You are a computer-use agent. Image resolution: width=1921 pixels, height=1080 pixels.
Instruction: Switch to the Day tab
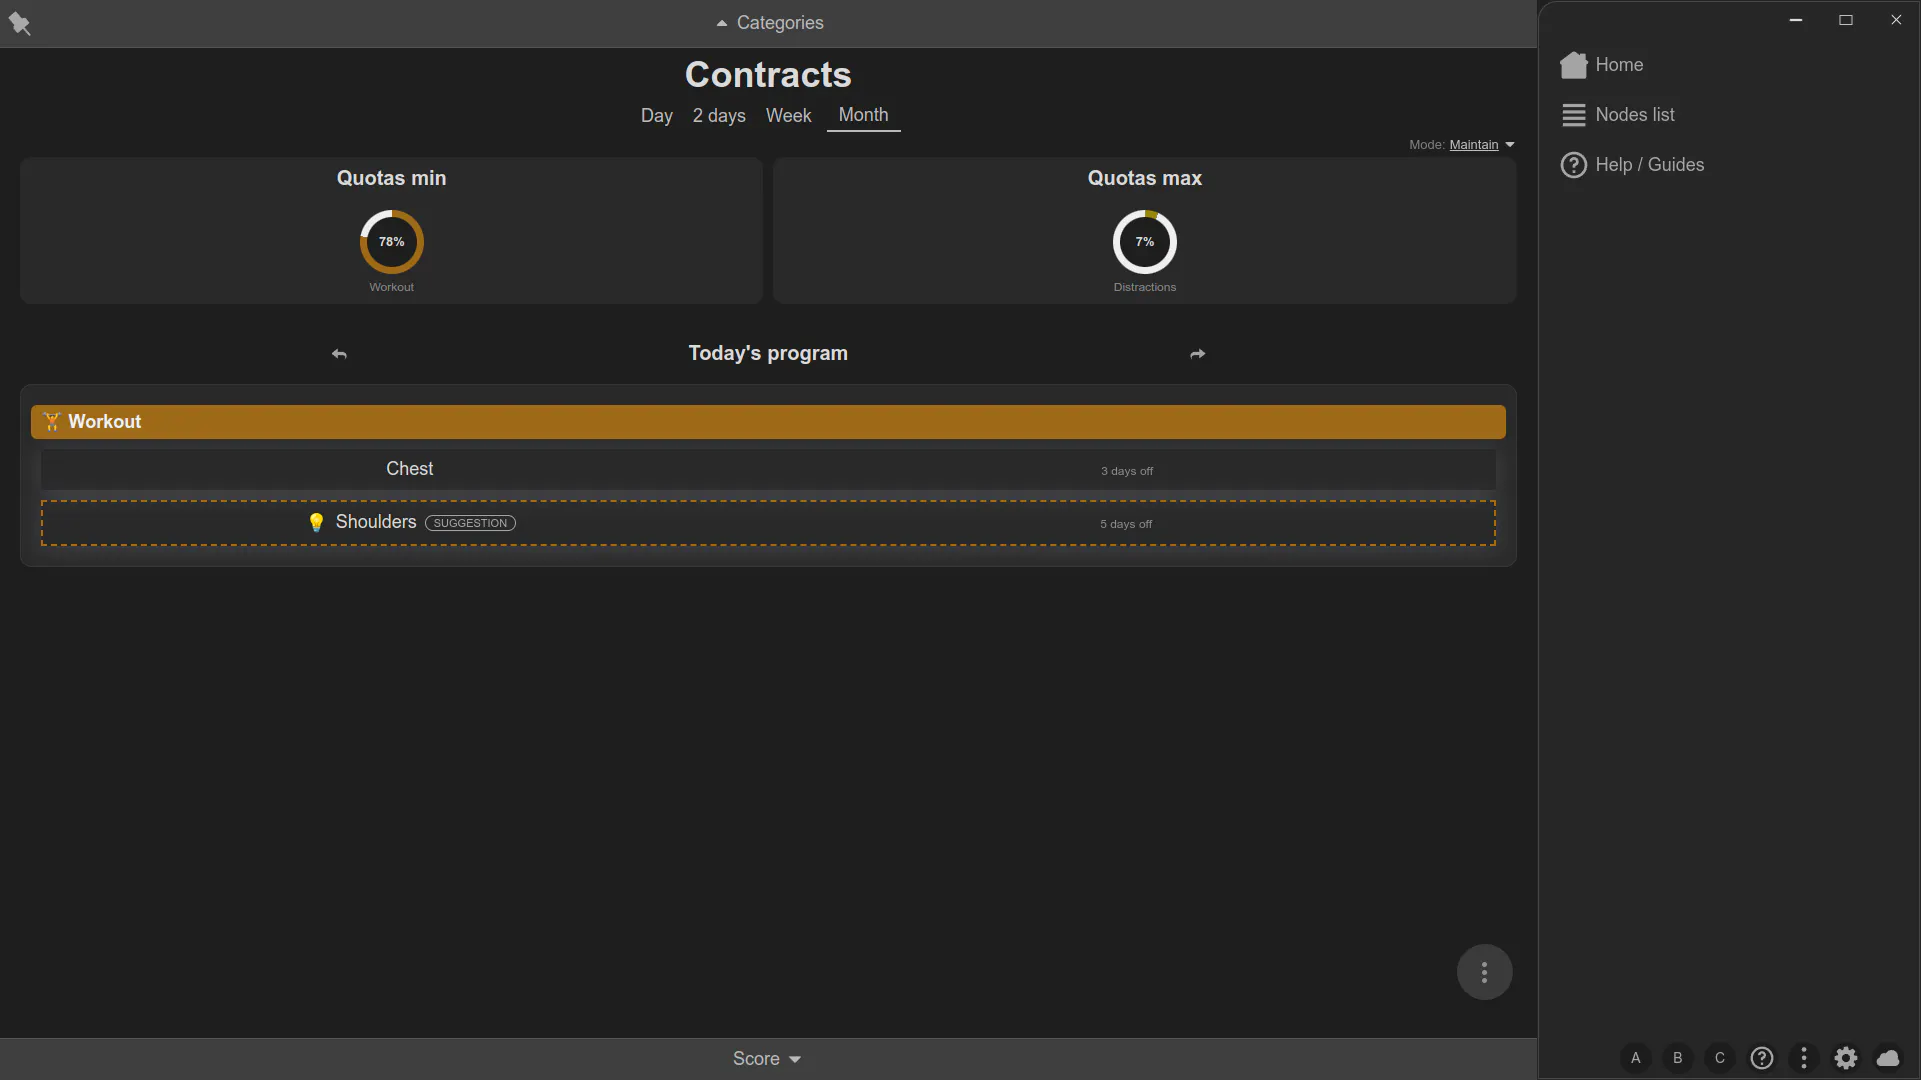pos(656,116)
